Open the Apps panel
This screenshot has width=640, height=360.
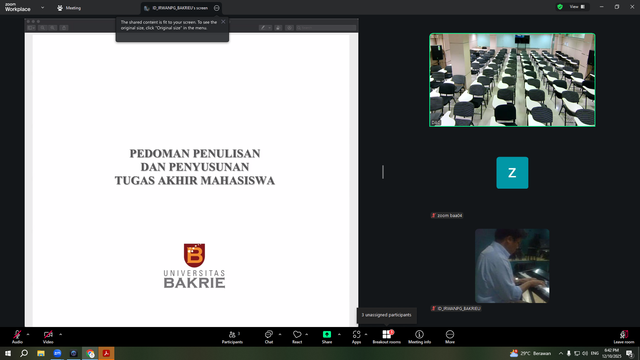tap(356, 337)
